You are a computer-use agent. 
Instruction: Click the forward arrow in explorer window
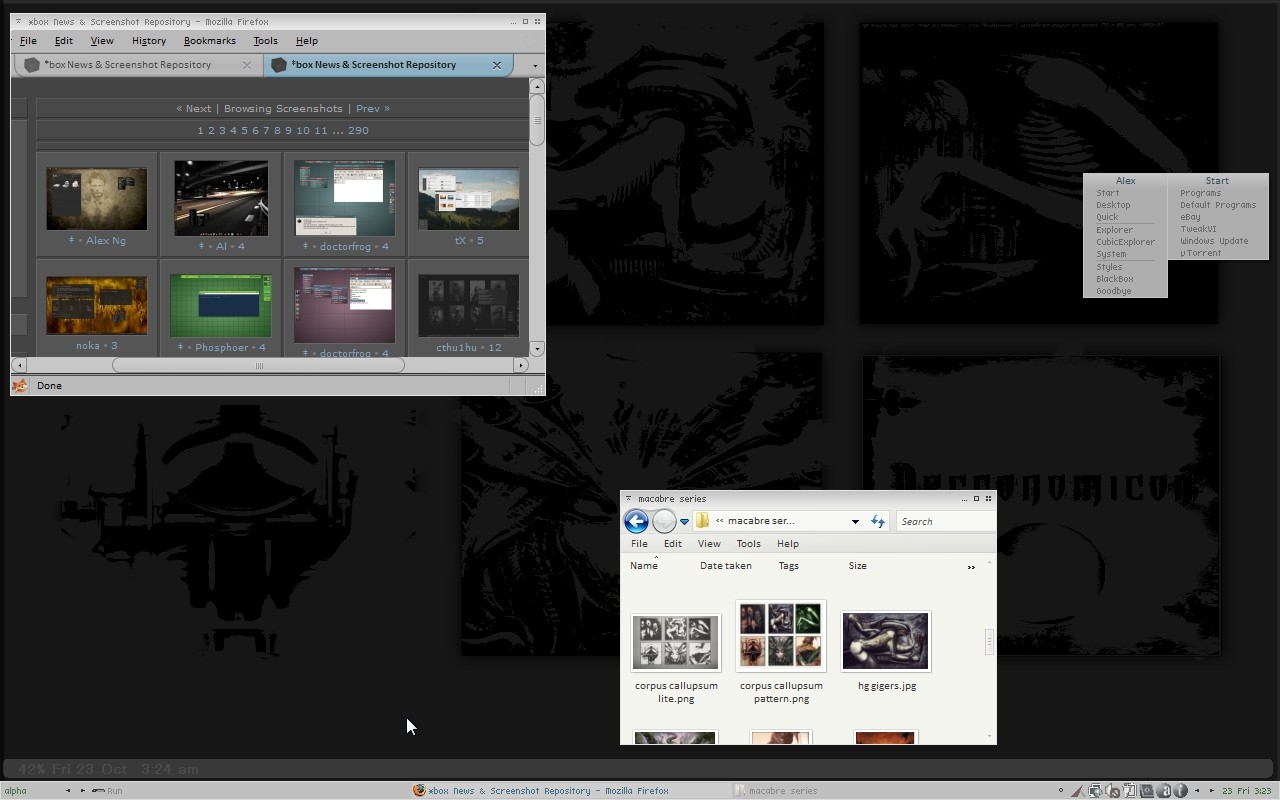click(x=664, y=521)
